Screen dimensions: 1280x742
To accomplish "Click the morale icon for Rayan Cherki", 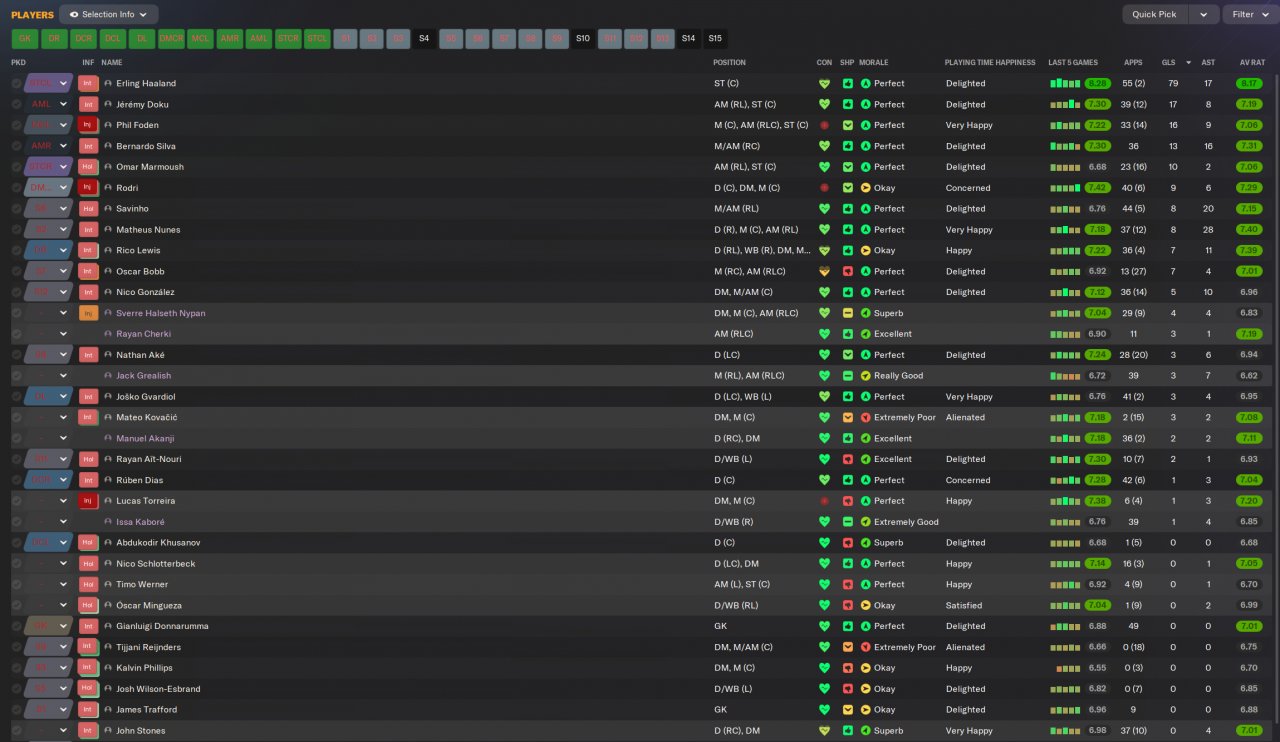I will (x=866, y=334).
